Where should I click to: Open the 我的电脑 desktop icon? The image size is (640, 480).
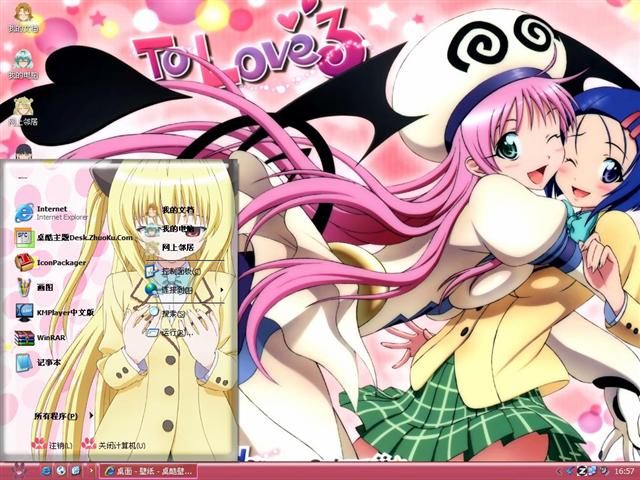23,64
